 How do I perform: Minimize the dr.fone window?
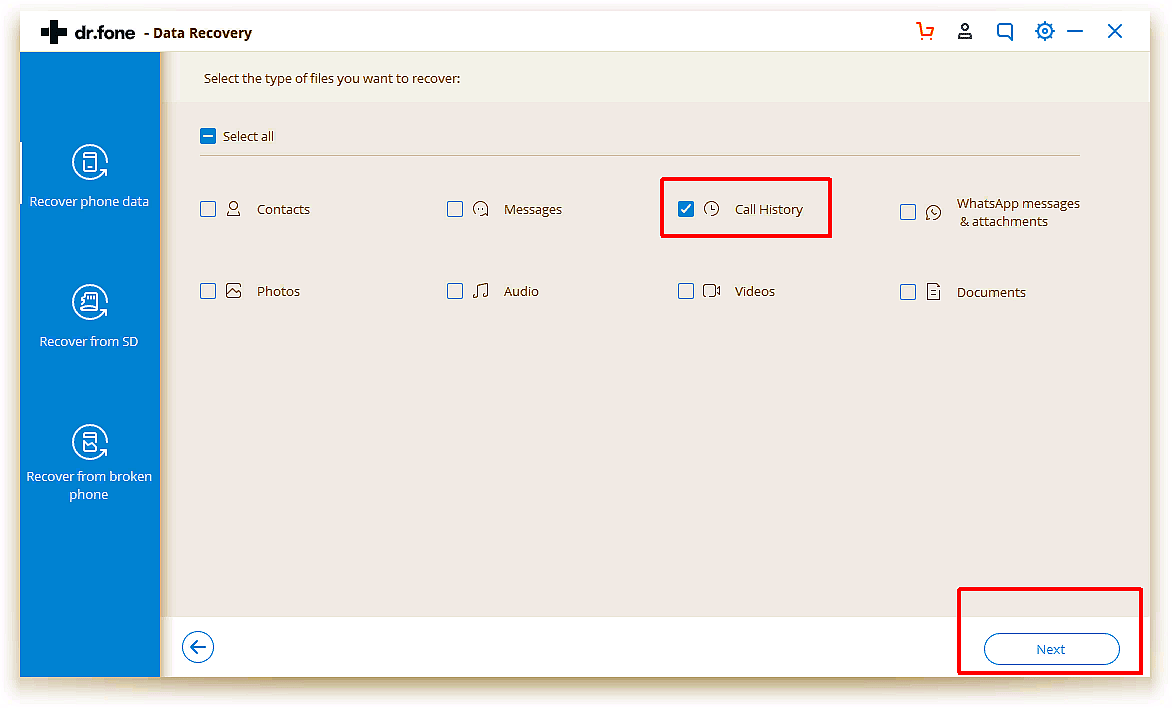click(1075, 31)
